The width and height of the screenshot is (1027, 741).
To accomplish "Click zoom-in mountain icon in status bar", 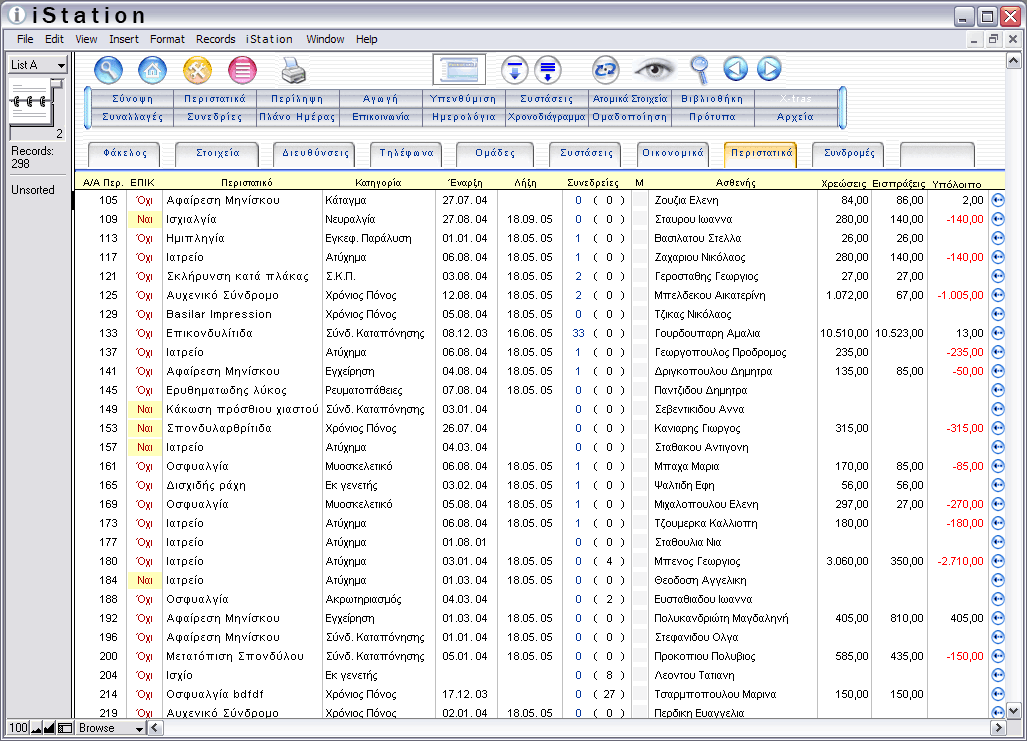I will (x=49, y=728).
